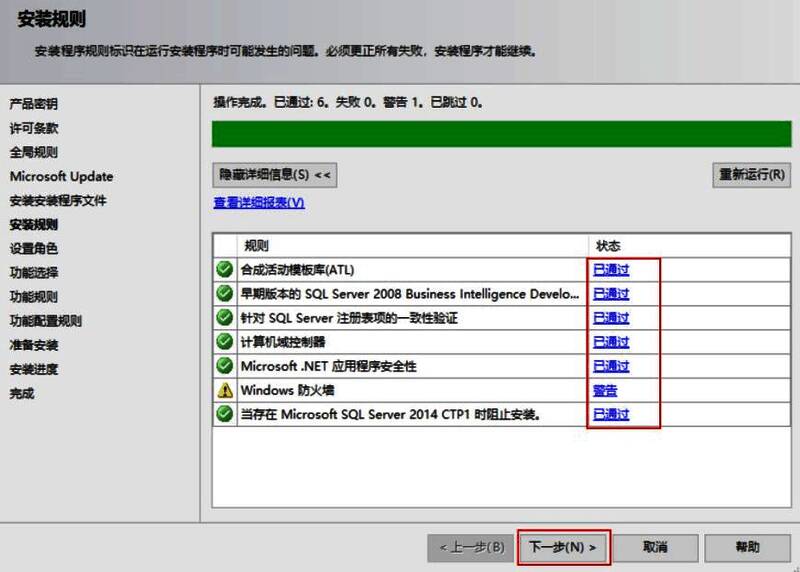The height and width of the screenshot is (572, 800).
Task: Open help with the 帮助 button
Action: tap(747, 547)
